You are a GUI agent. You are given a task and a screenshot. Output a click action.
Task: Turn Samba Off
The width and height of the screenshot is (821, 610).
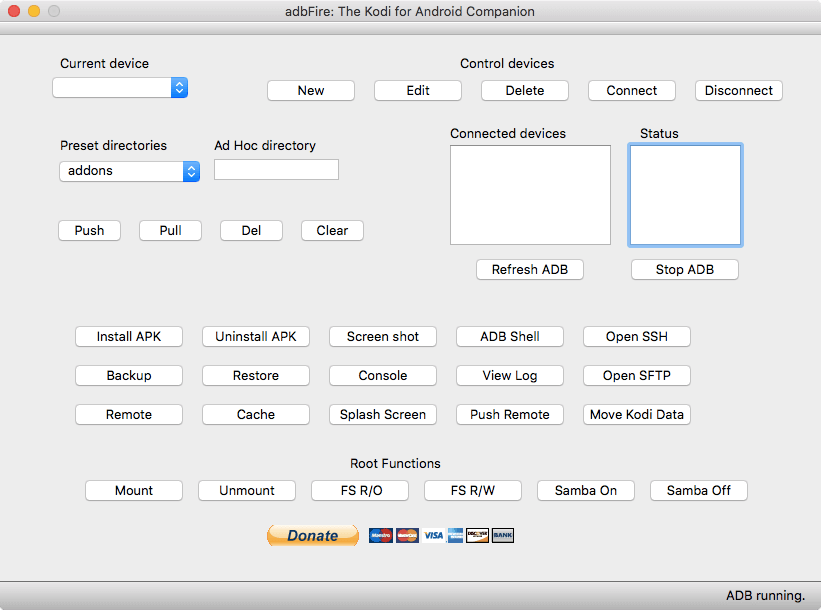[x=699, y=491]
